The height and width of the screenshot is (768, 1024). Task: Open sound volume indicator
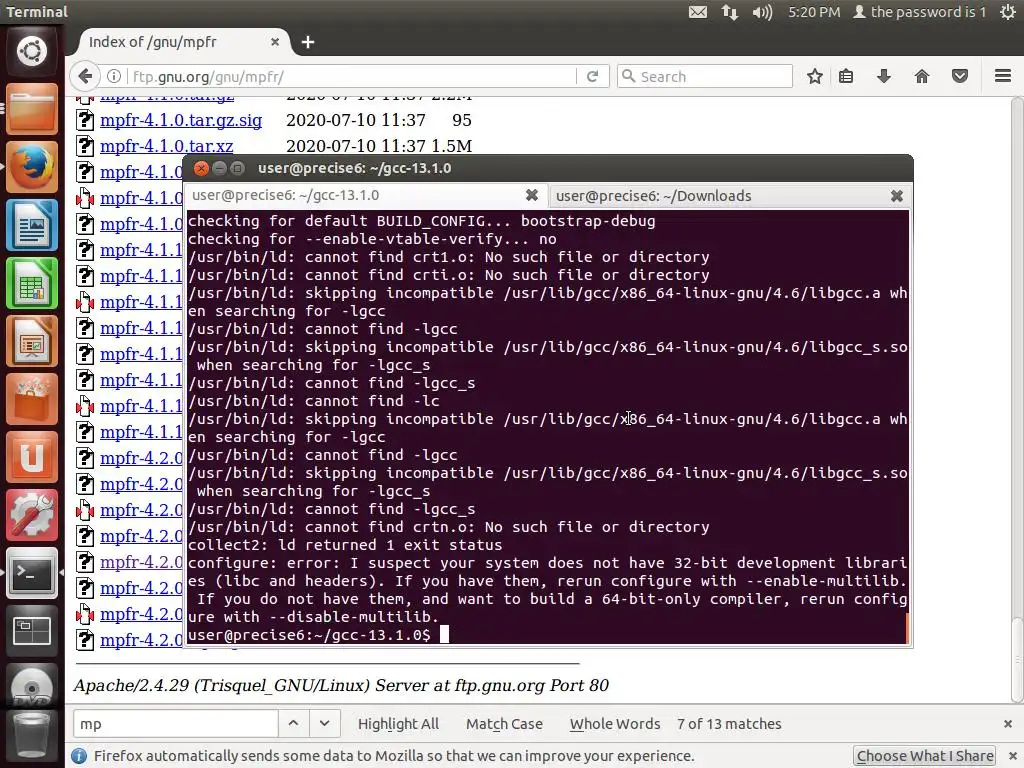coord(762,12)
